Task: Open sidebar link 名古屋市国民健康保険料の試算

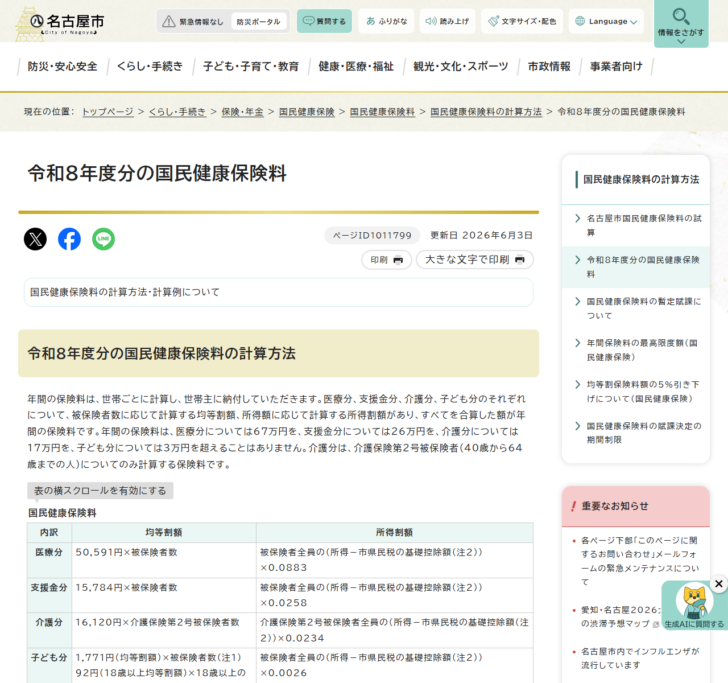Action: point(636,225)
